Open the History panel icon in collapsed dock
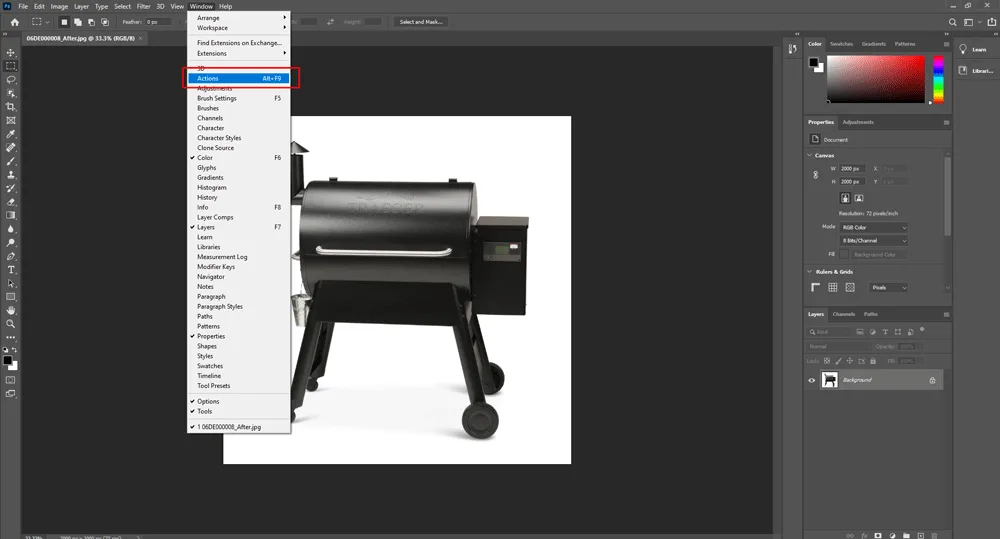 tap(792, 49)
